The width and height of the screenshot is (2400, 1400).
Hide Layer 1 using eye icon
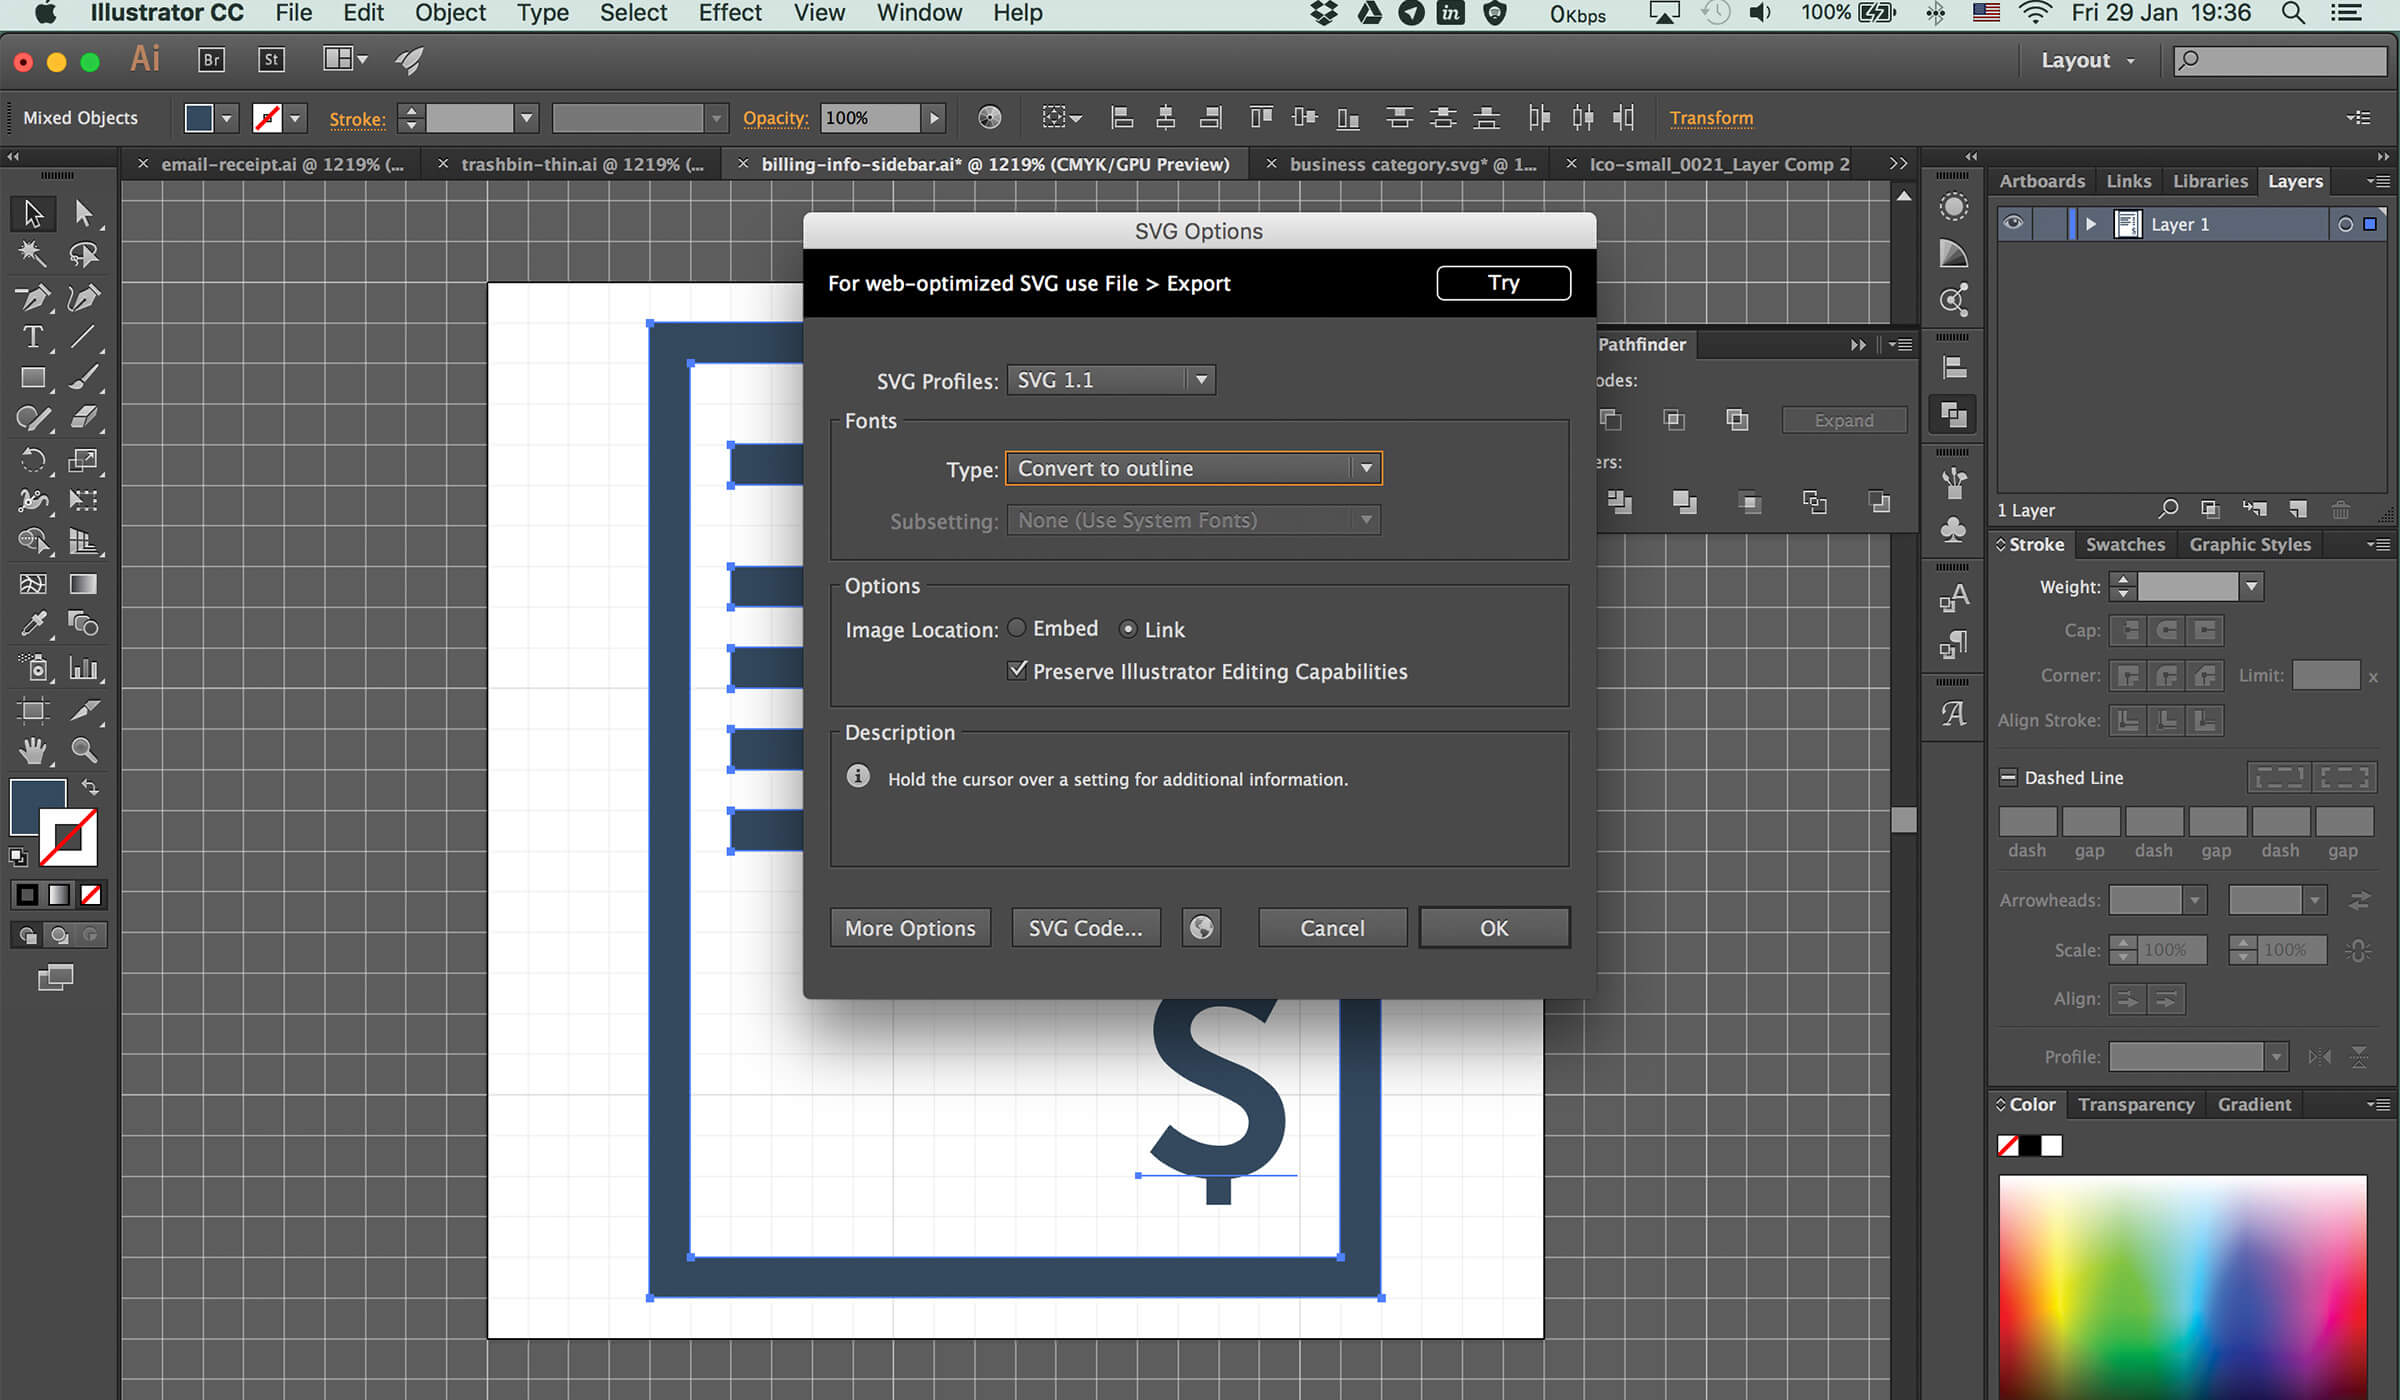(x=2013, y=224)
